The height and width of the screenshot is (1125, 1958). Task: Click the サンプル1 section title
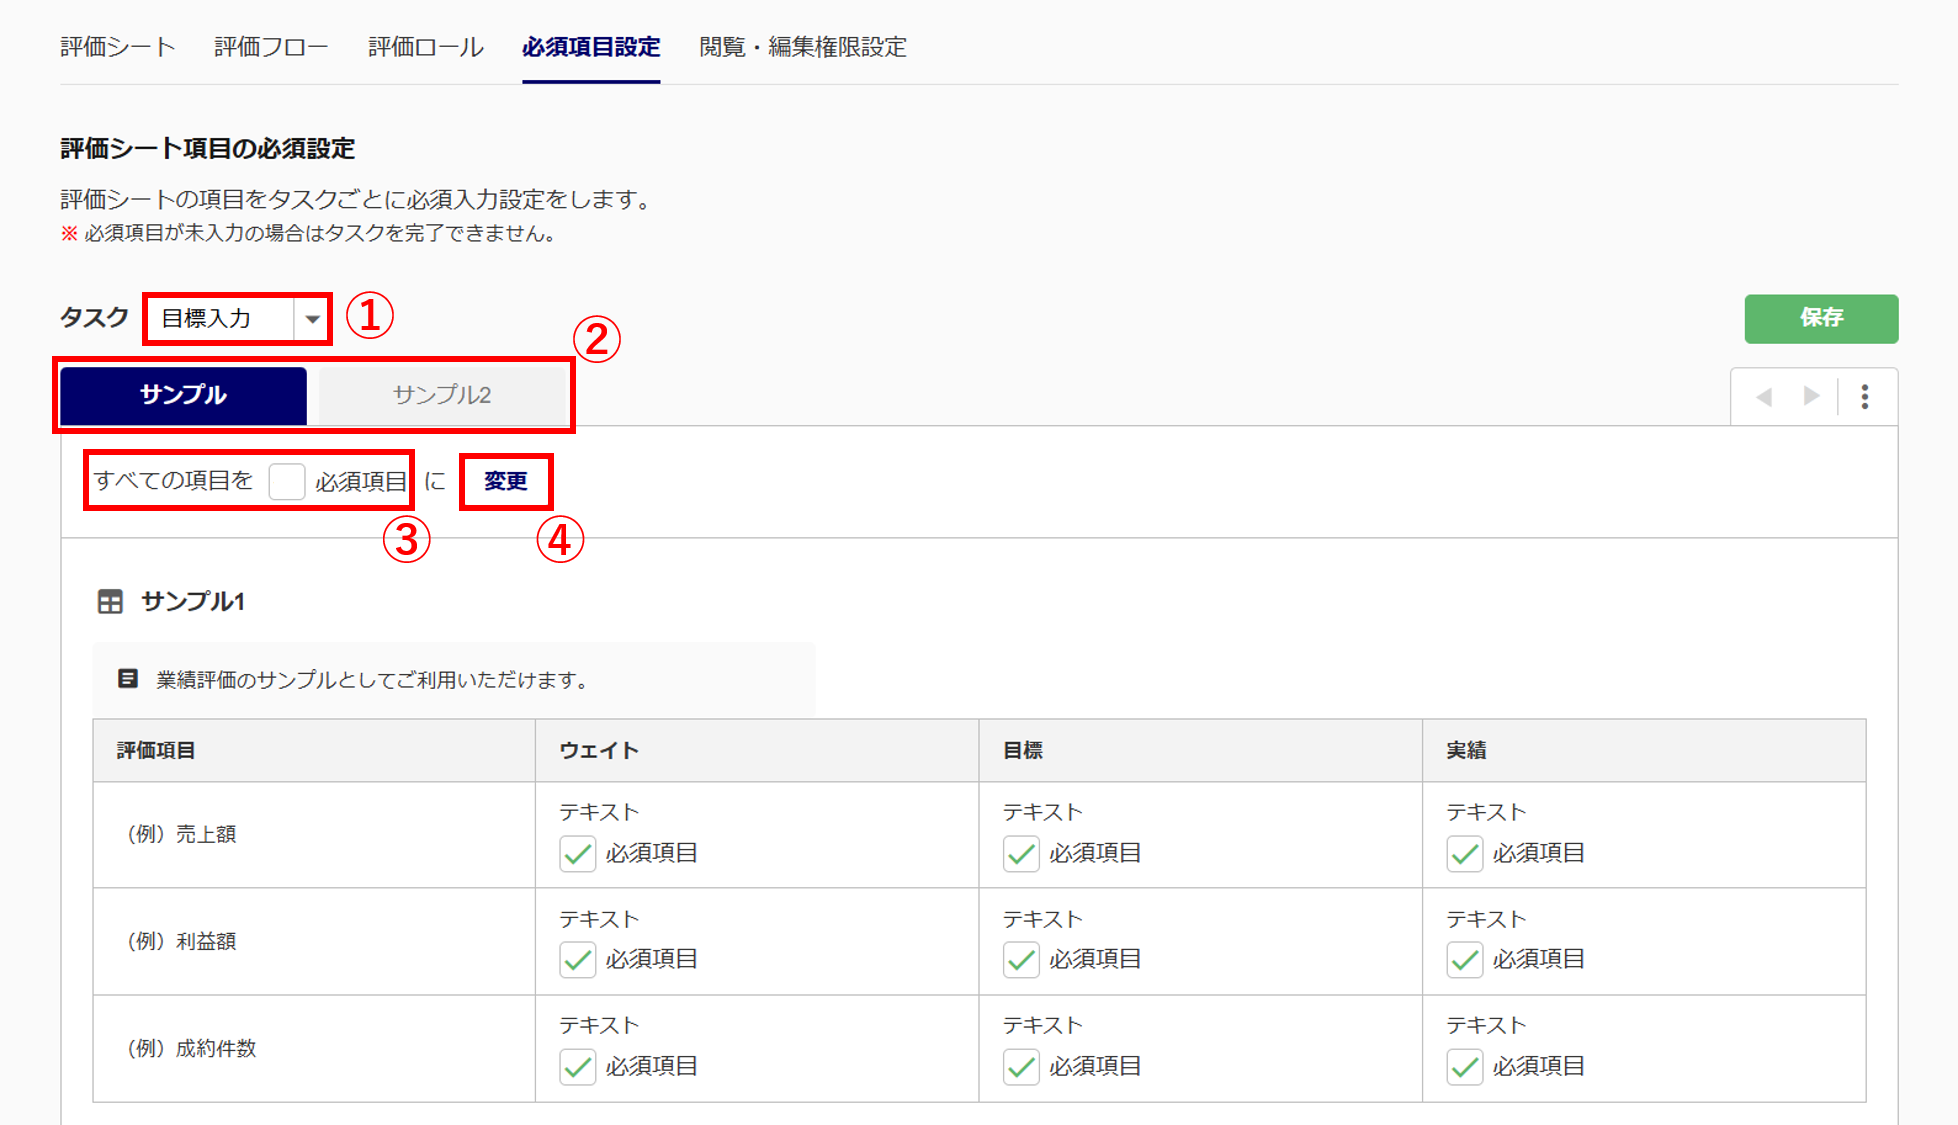coord(193,601)
